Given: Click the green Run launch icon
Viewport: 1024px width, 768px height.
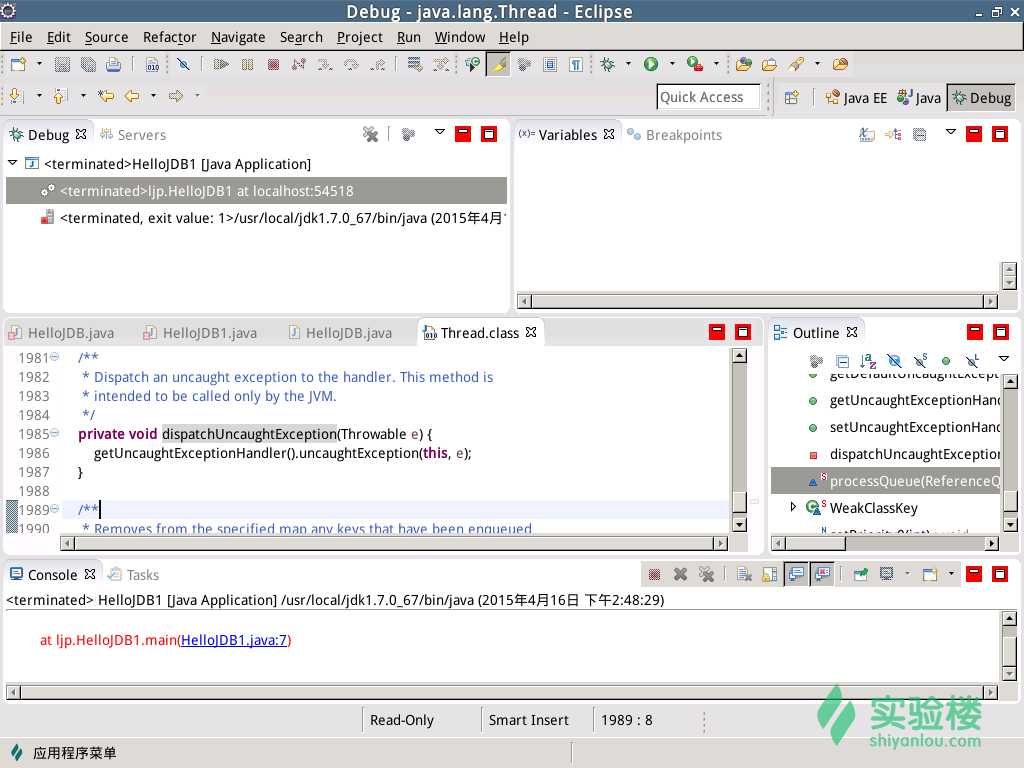Looking at the screenshot, I should click(650, 64).
